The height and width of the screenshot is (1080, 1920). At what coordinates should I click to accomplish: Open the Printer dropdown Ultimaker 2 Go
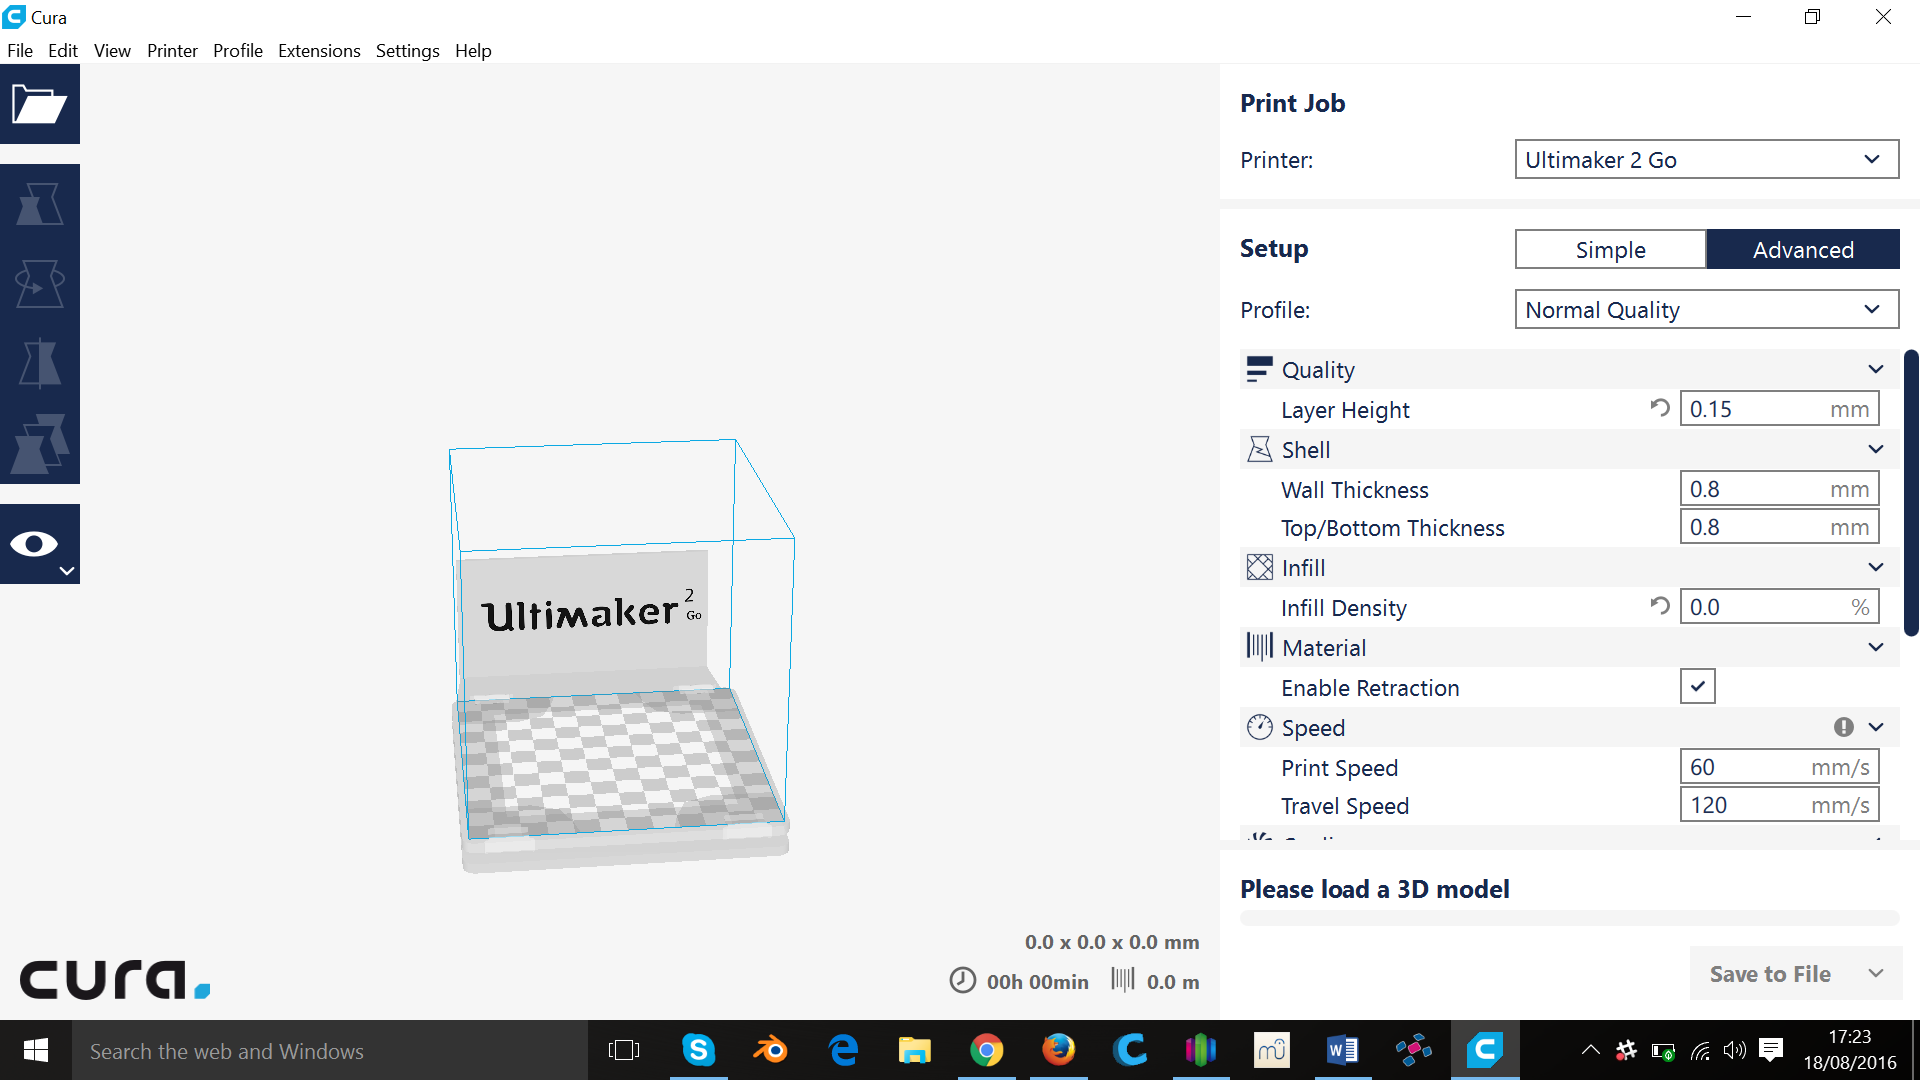[x=1707, y=160]
